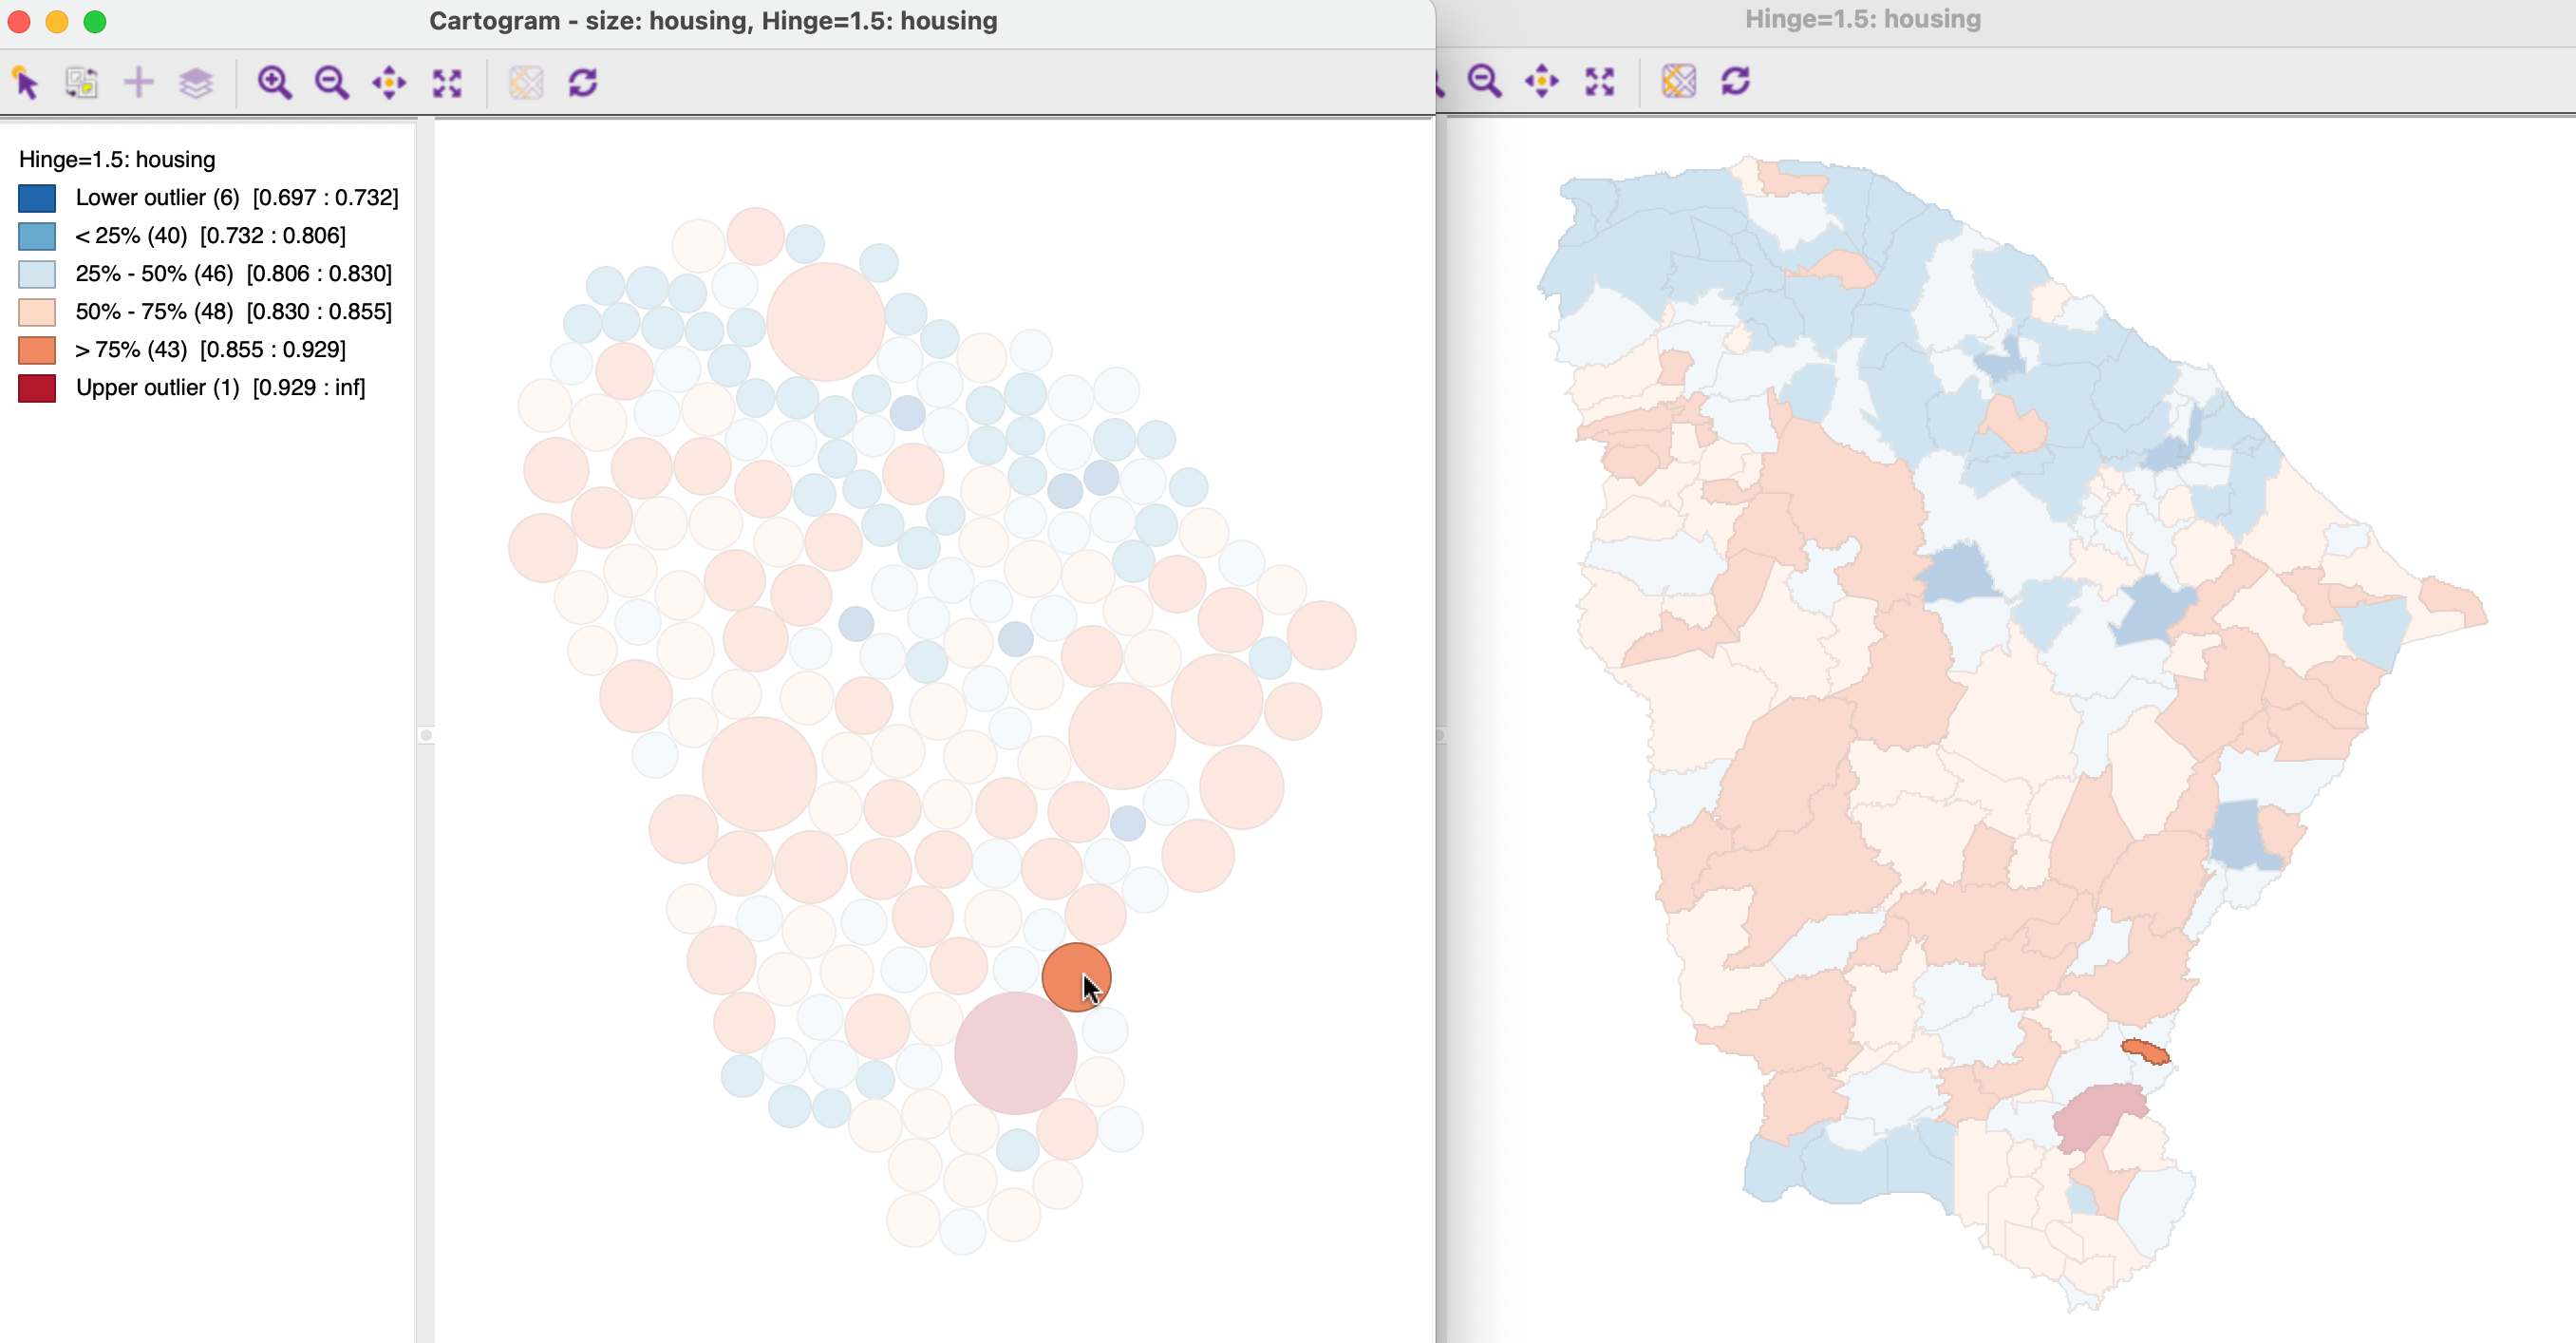This screenshot has height=1343, width=2576.
Task: Click the 25% - 50% light blue swatch
Action: (x=37, y=274)
